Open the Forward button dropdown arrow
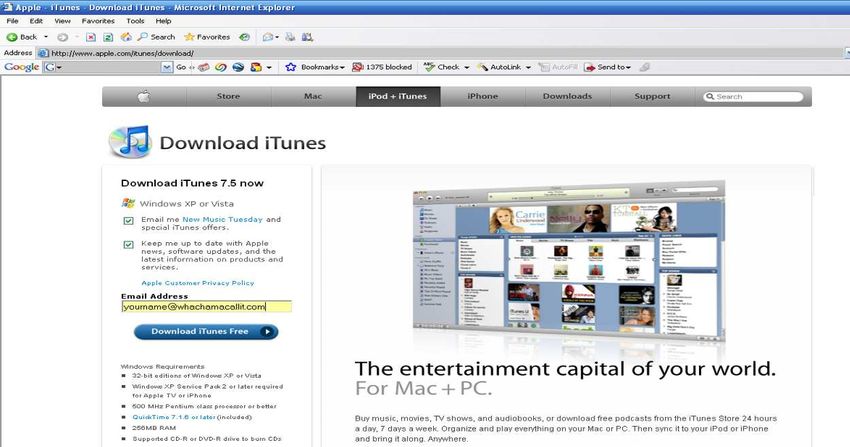850x447 pixels. [x=76, y=37]
